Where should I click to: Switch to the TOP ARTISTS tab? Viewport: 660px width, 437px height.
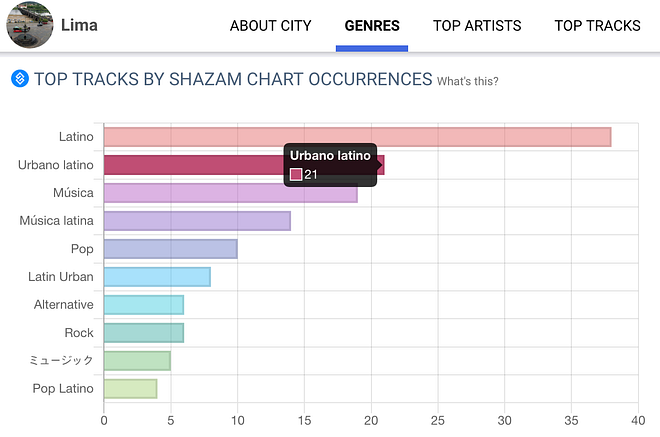click(x=479, y=26)
